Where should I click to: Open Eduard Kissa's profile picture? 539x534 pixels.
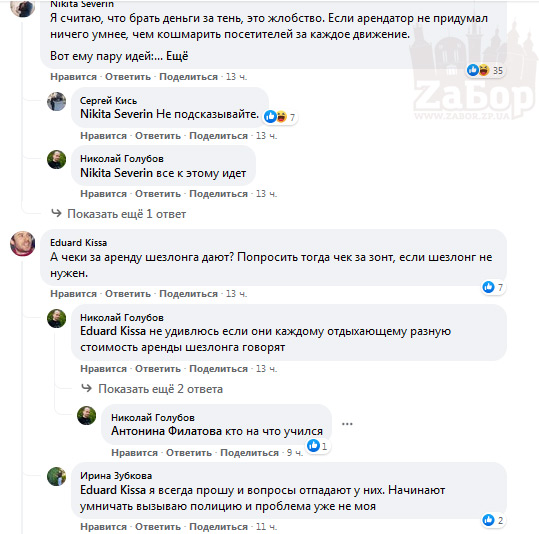22,243
